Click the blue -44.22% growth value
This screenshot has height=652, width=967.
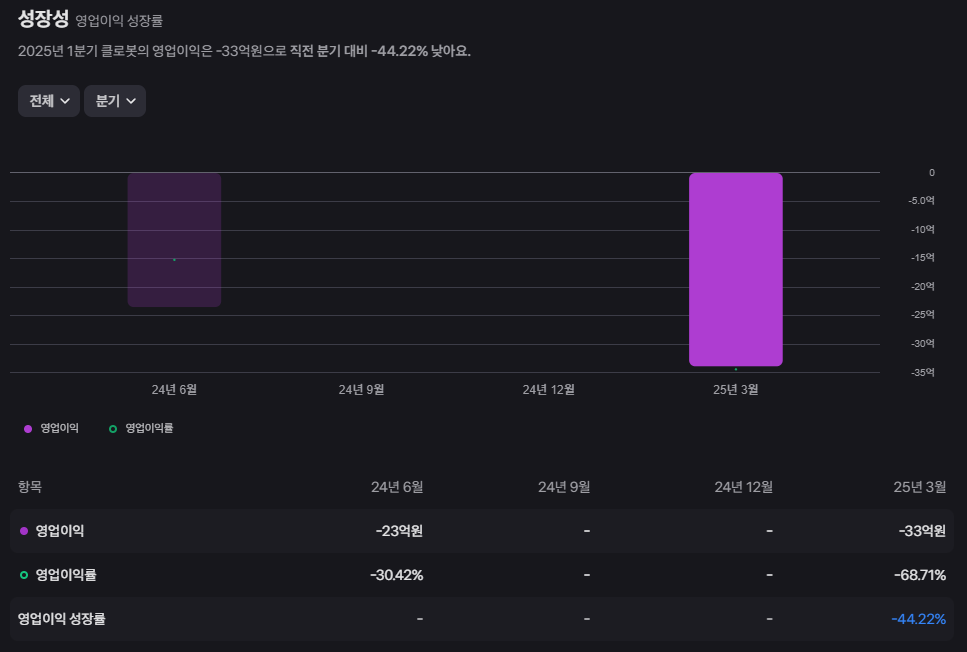click(x=918, y=619)
